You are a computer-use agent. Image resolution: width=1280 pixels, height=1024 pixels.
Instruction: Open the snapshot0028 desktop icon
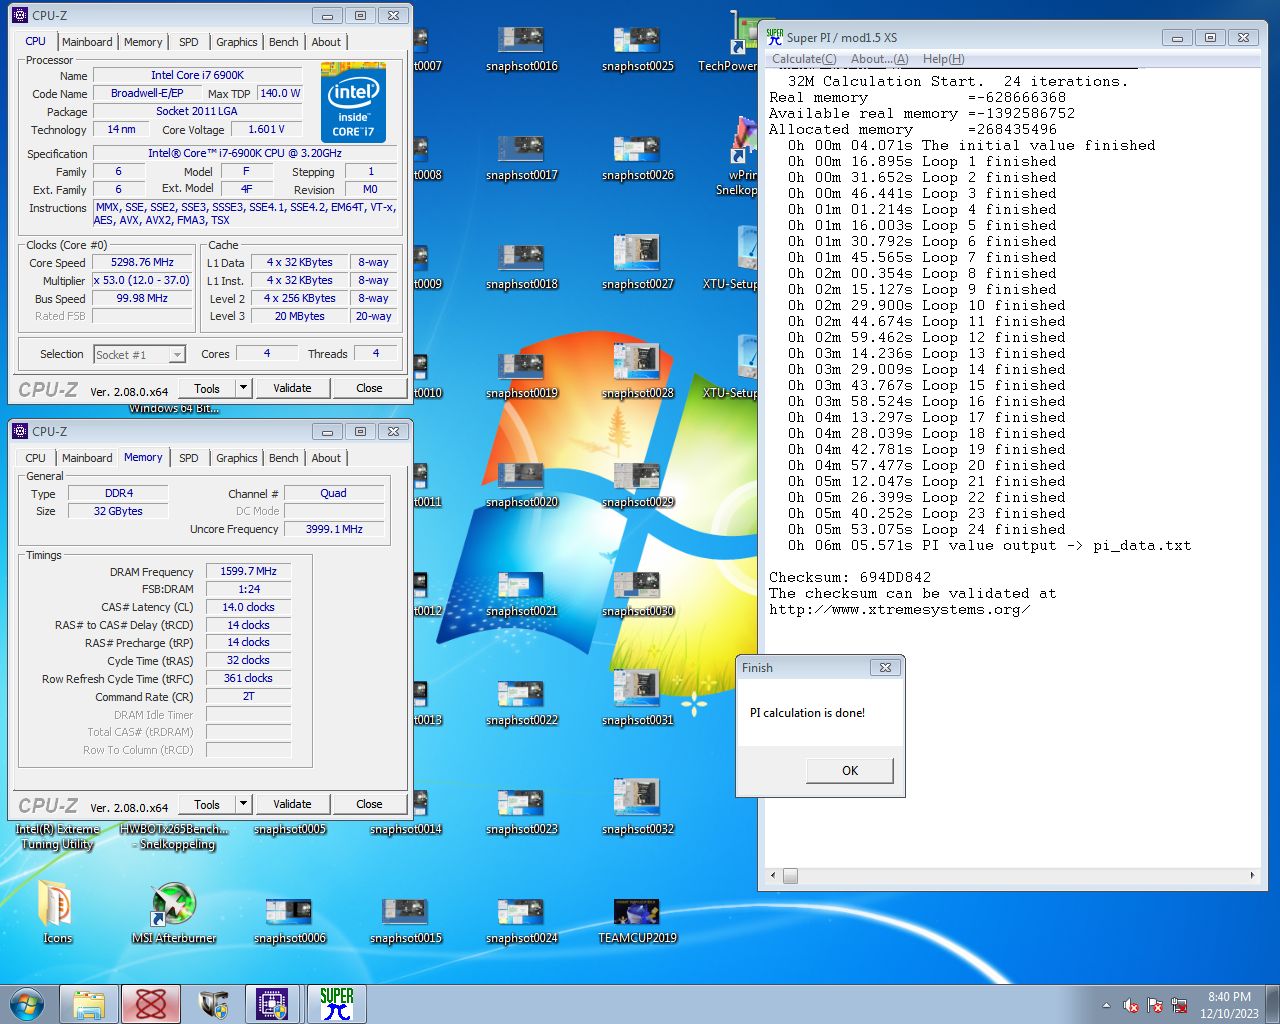pos(637,371)
